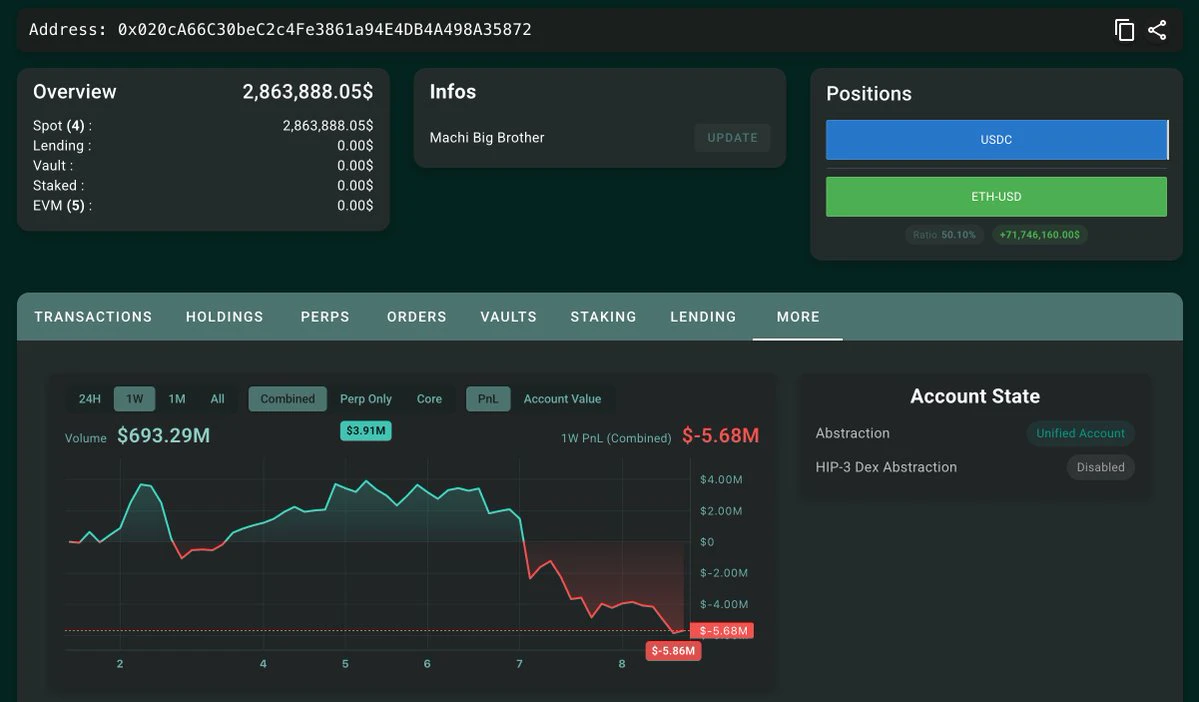
Task: Select the 1W time range
Action: click(135, 398)
